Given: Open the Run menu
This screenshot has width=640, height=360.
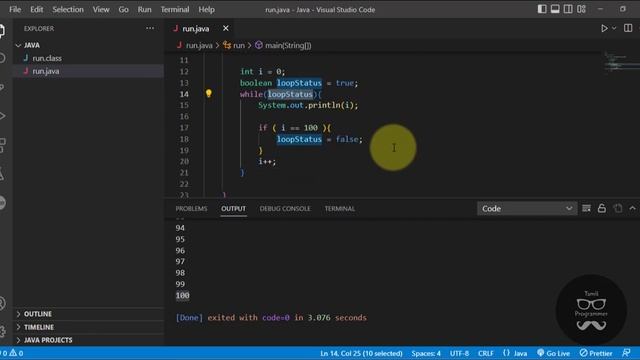Looking at the screenshot, I should pos(144,9).
